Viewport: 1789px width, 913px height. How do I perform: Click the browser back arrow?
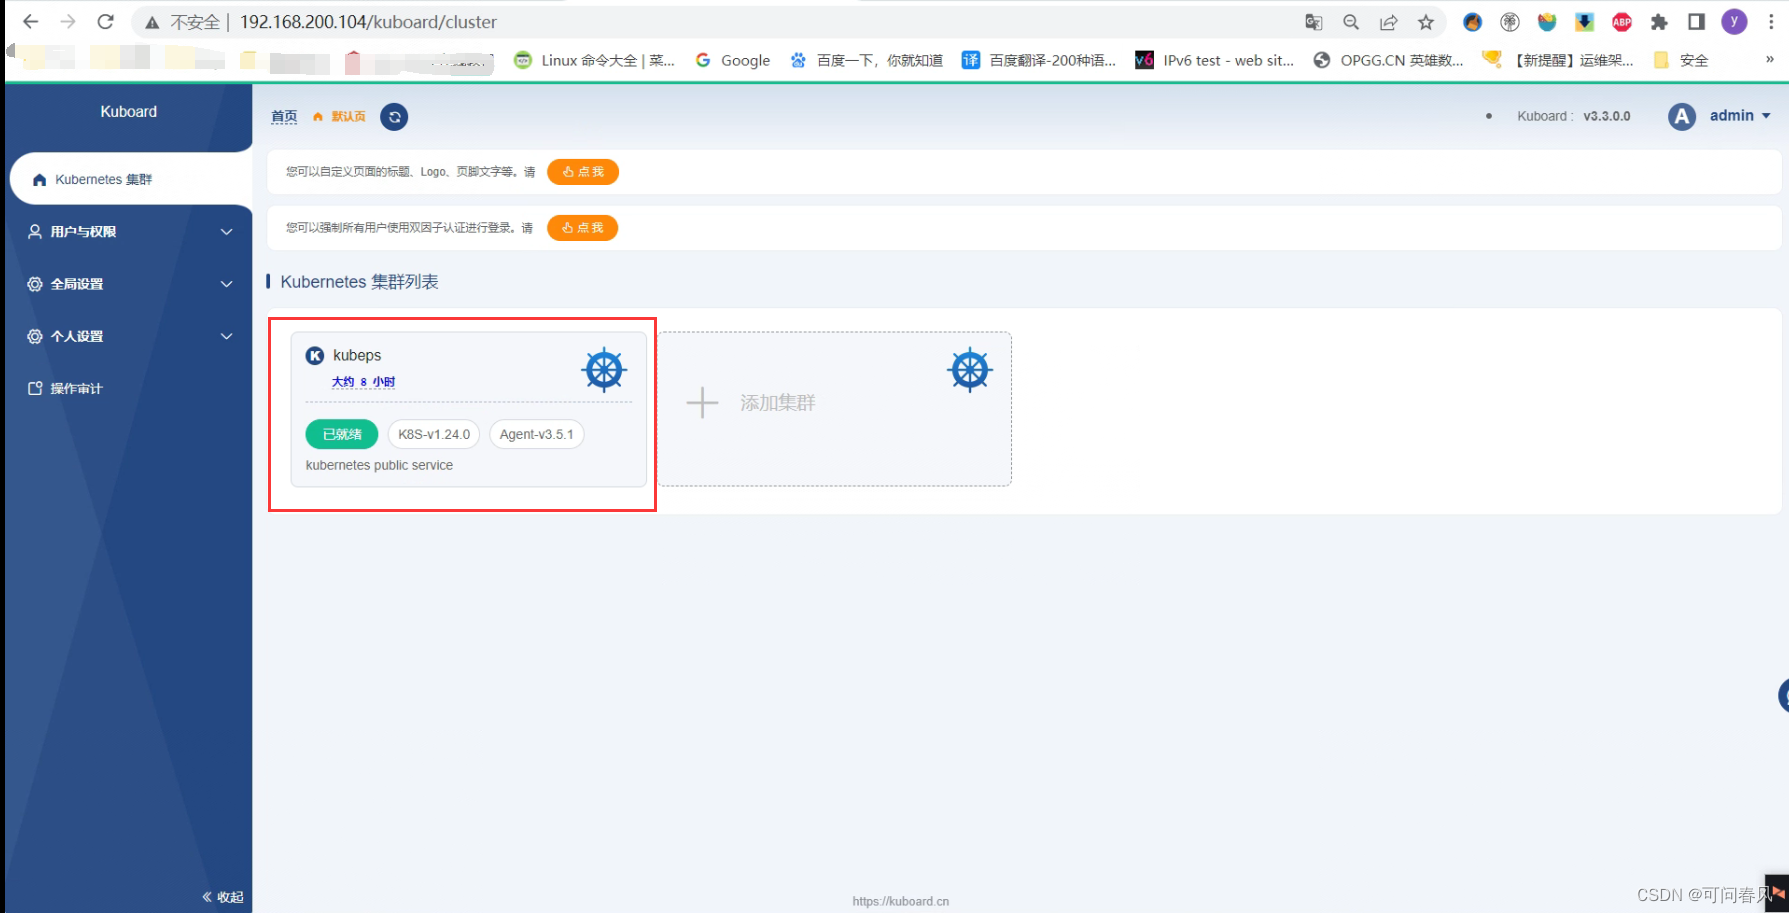(31, 21)
